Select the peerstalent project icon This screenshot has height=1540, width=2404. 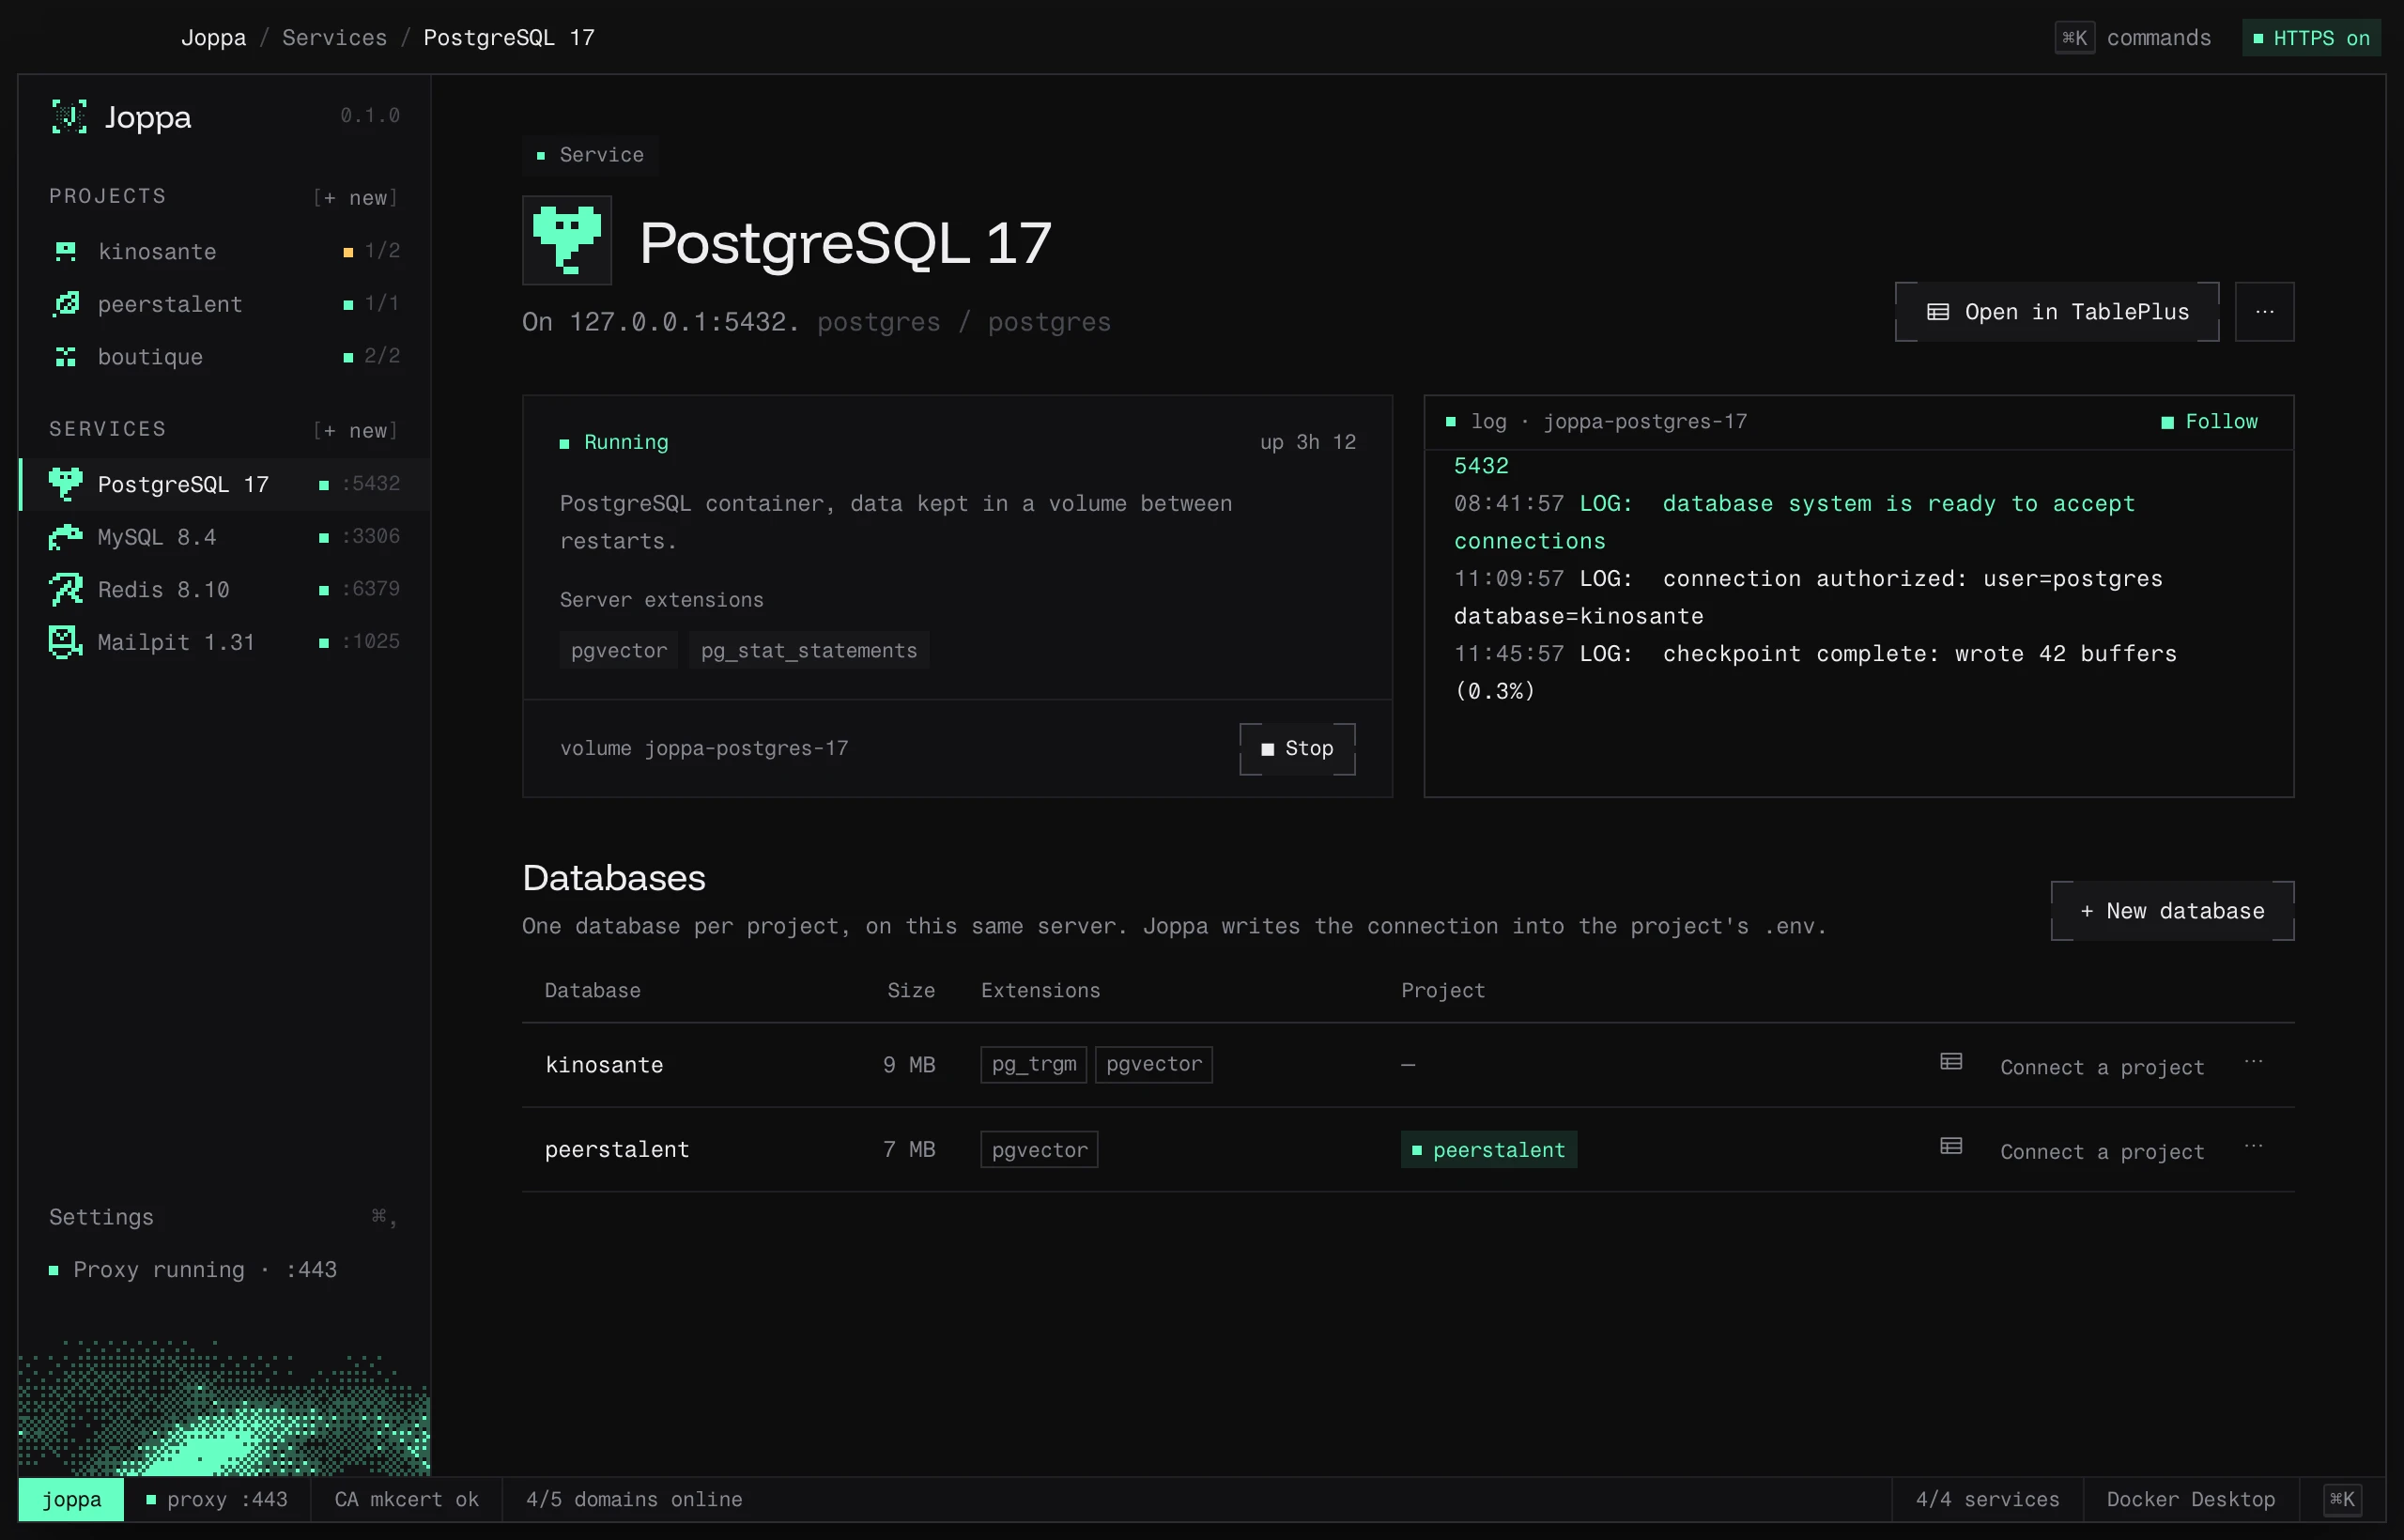(x=66, y=304)
